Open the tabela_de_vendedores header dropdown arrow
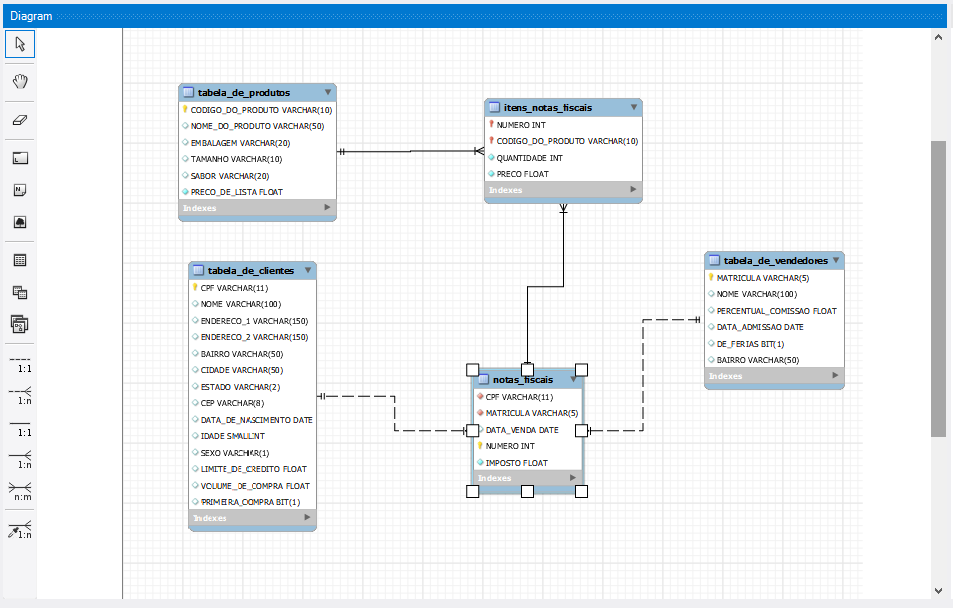This screenshot has width=953, height=608. click(836, 260)
